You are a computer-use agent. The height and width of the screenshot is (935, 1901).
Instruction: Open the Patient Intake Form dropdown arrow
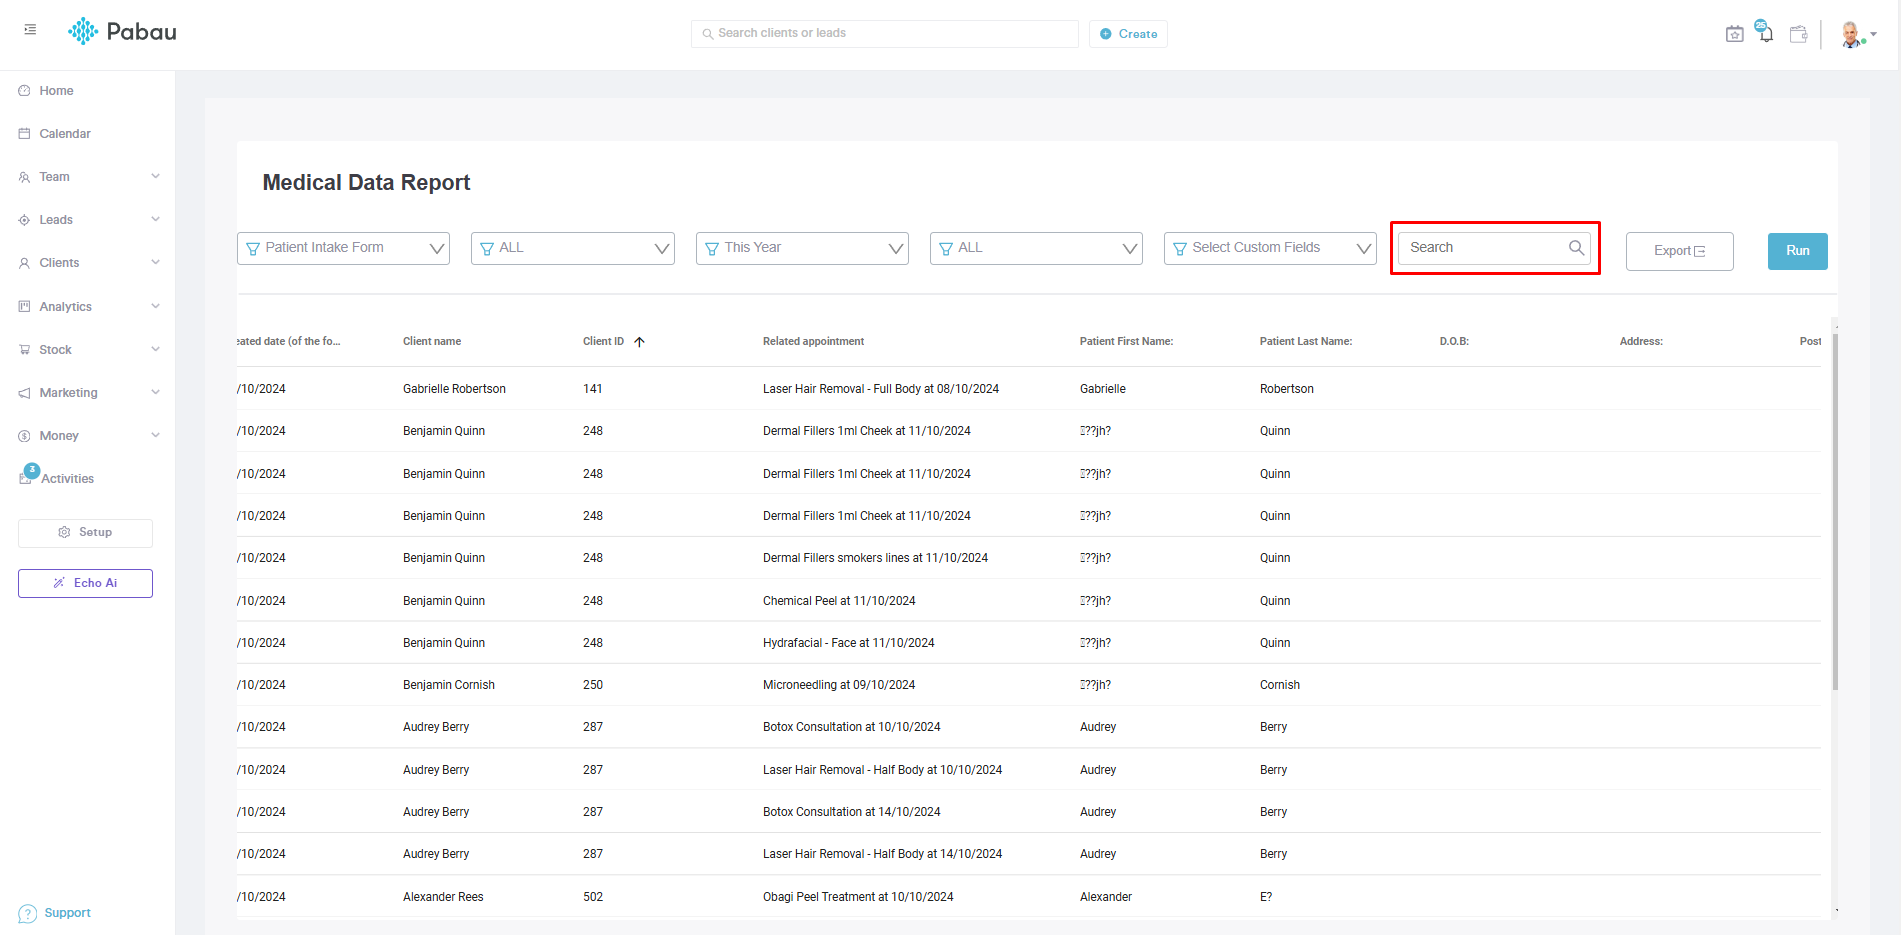point(437,249)
